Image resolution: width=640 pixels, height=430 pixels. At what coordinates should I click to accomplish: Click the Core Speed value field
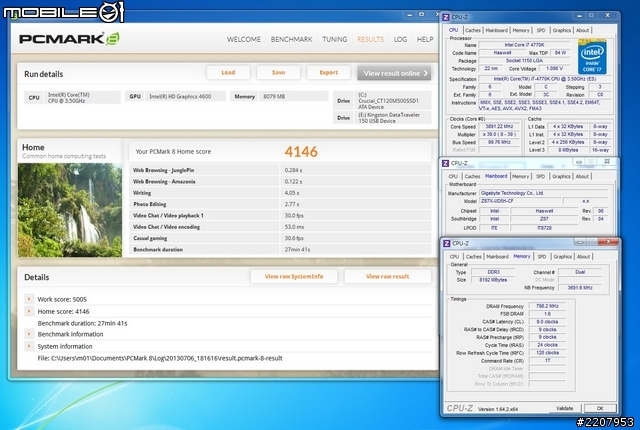(x=500, y=126)
